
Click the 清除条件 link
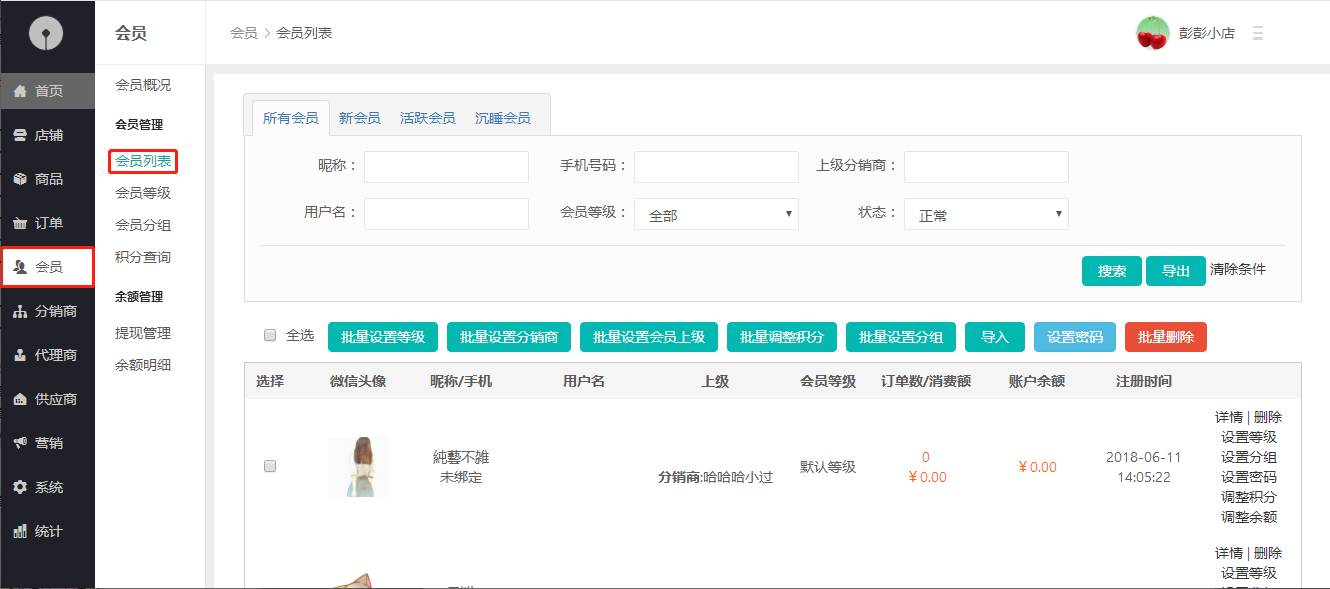coord(1237,270)
